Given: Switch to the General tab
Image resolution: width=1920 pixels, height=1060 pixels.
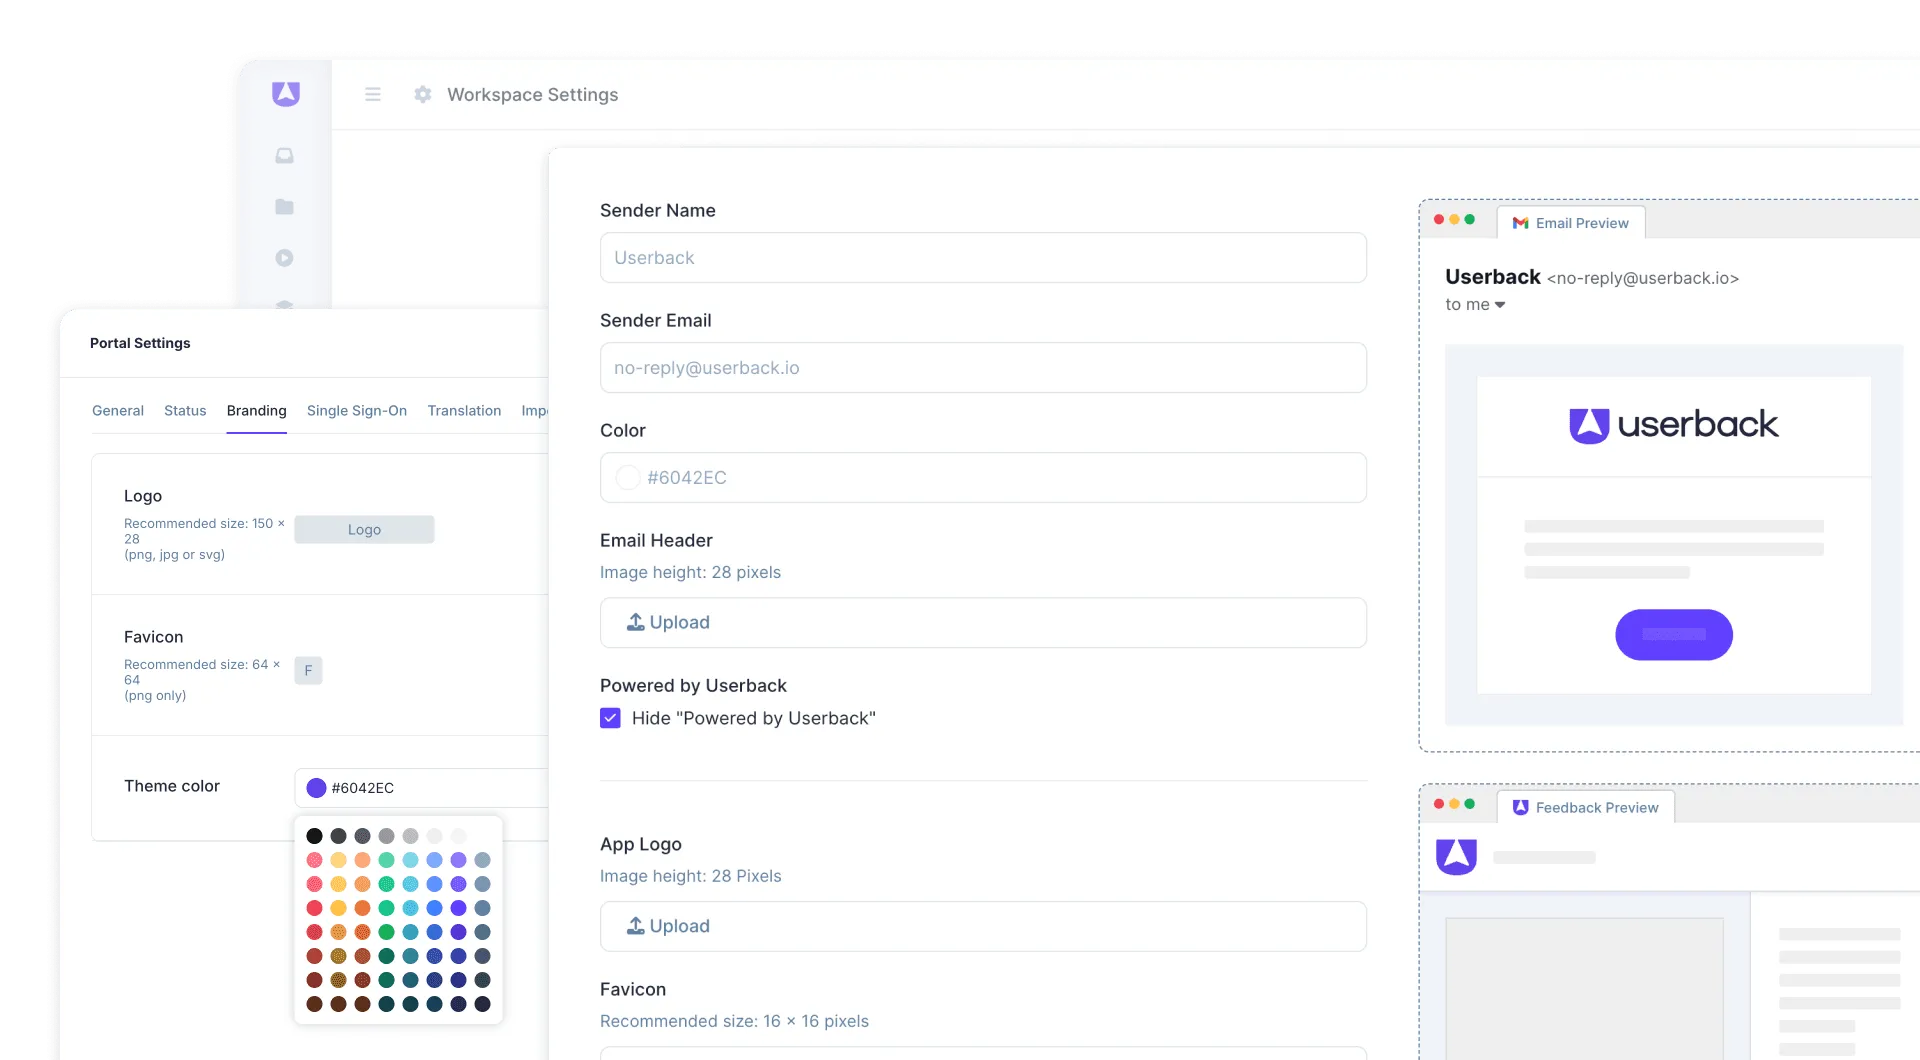Looking at the screenshot, I should pos(117,411).
